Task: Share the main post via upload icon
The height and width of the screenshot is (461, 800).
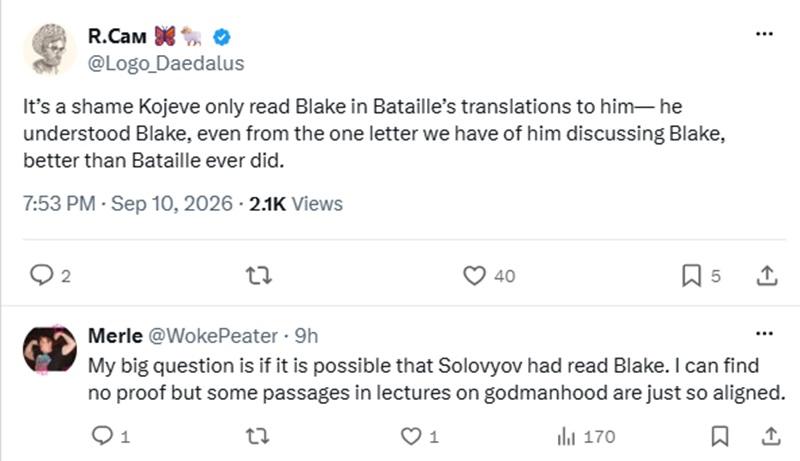Action: tap(766, 276)
